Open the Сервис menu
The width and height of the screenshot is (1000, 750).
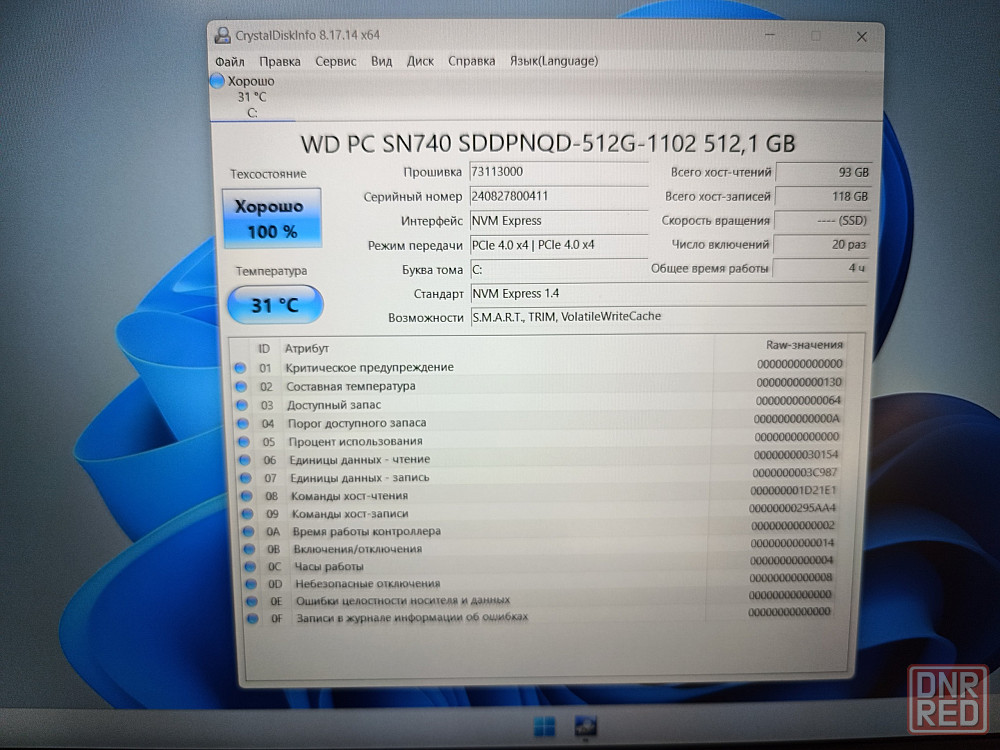tap(335, 61)
